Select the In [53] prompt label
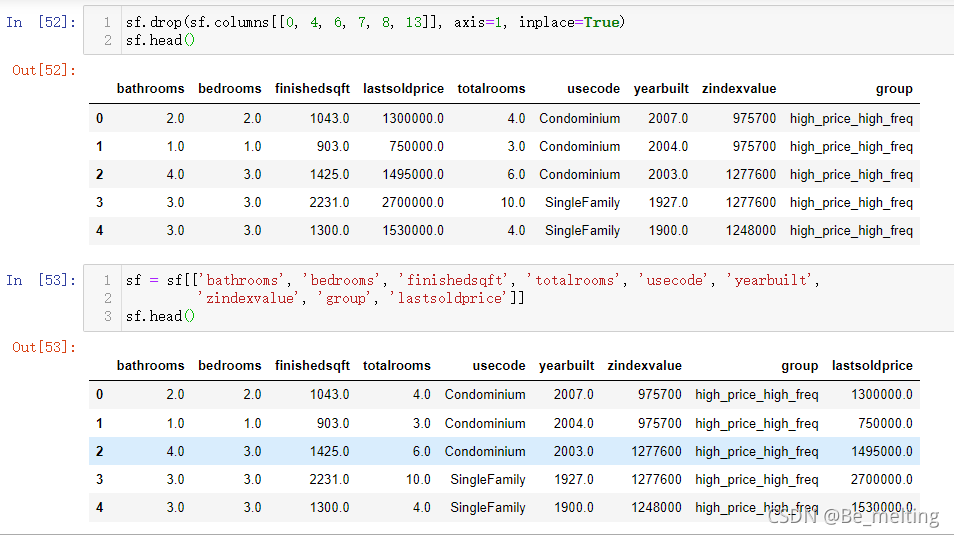The height and width of the screenshot is (537, 954). (41, 280)
